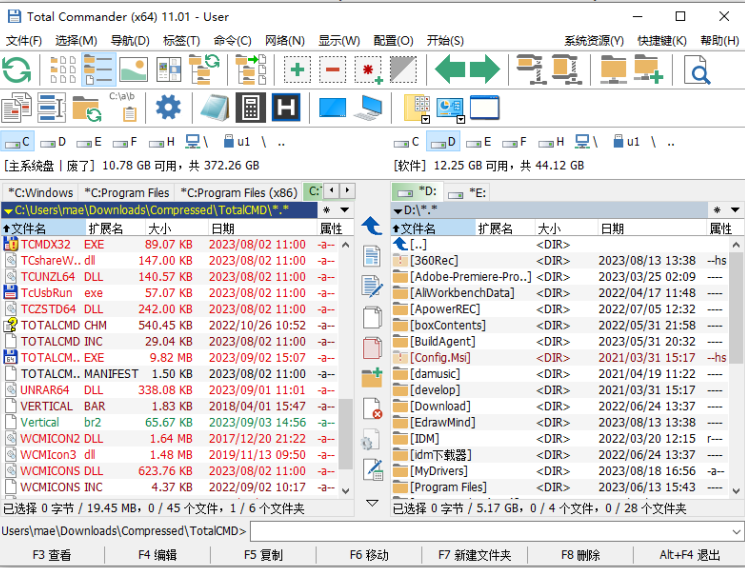The height and width of the screenshot is (568, 745).
Task: Open the 配置(O) menu
Action: click(393, 41)
